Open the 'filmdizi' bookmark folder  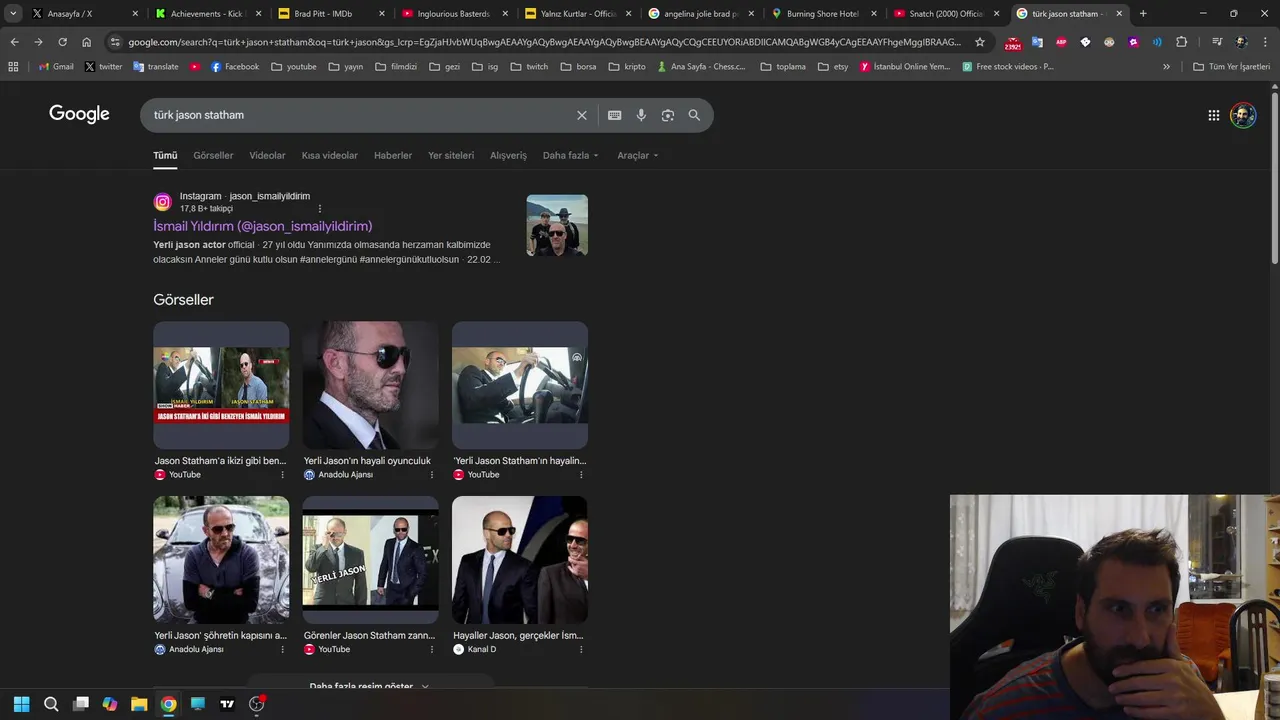click(396, 66)
